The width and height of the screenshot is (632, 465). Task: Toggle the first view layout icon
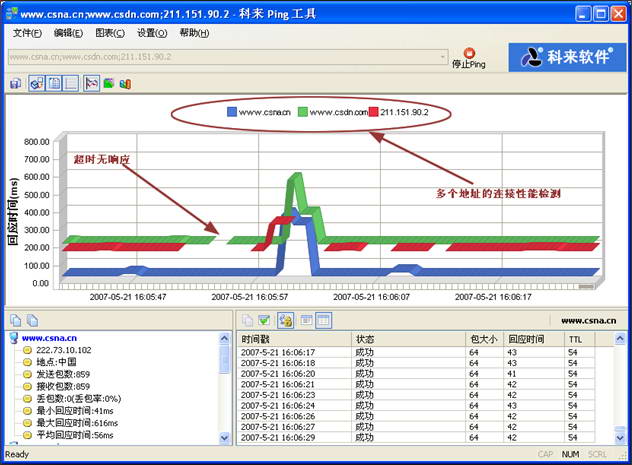[37, 84]
